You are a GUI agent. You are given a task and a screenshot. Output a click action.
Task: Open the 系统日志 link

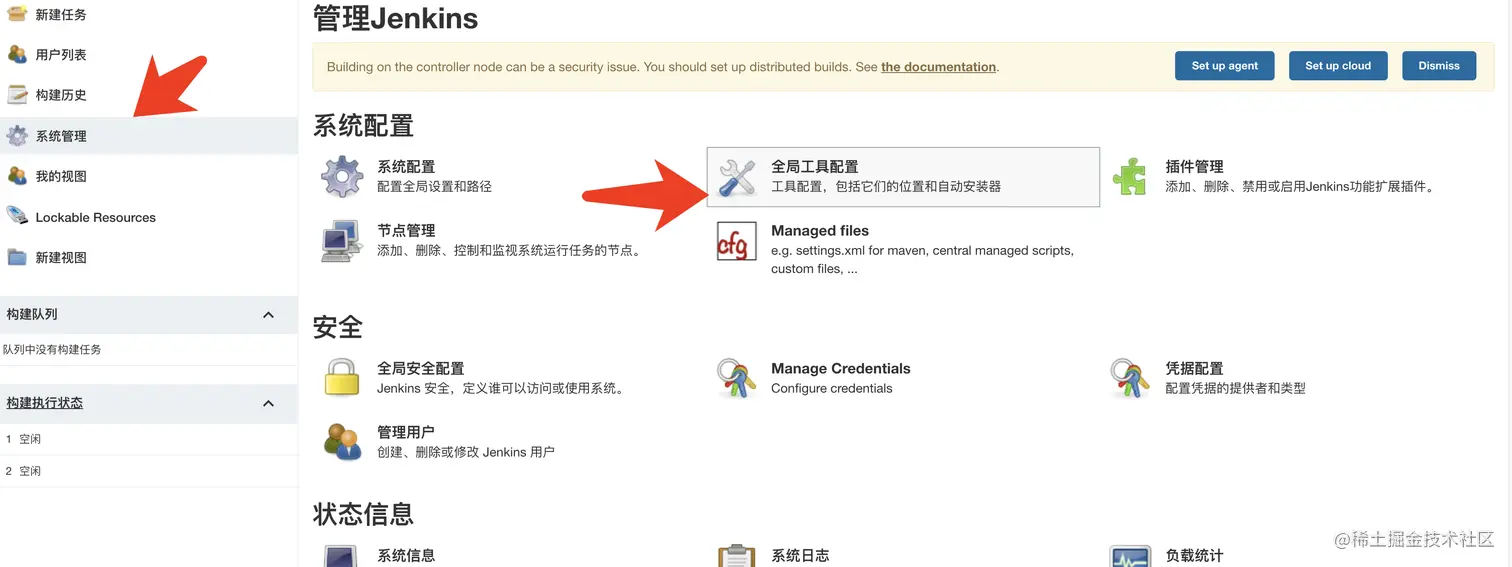[800, 556]
